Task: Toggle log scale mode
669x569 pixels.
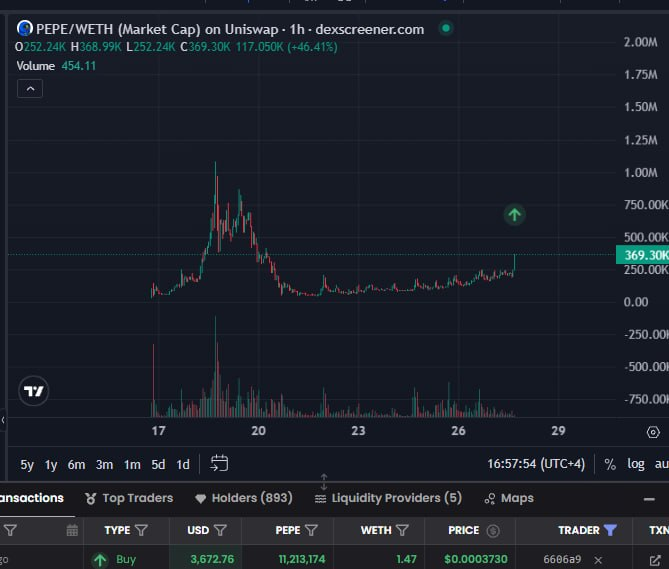Action: [x=636, y=464]
